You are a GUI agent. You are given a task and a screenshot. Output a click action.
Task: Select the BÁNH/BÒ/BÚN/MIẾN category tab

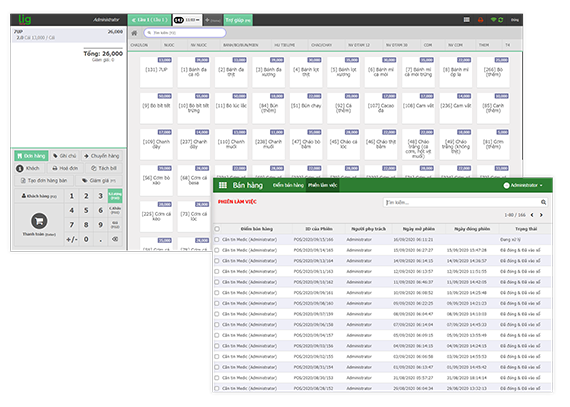coord(240,45)
